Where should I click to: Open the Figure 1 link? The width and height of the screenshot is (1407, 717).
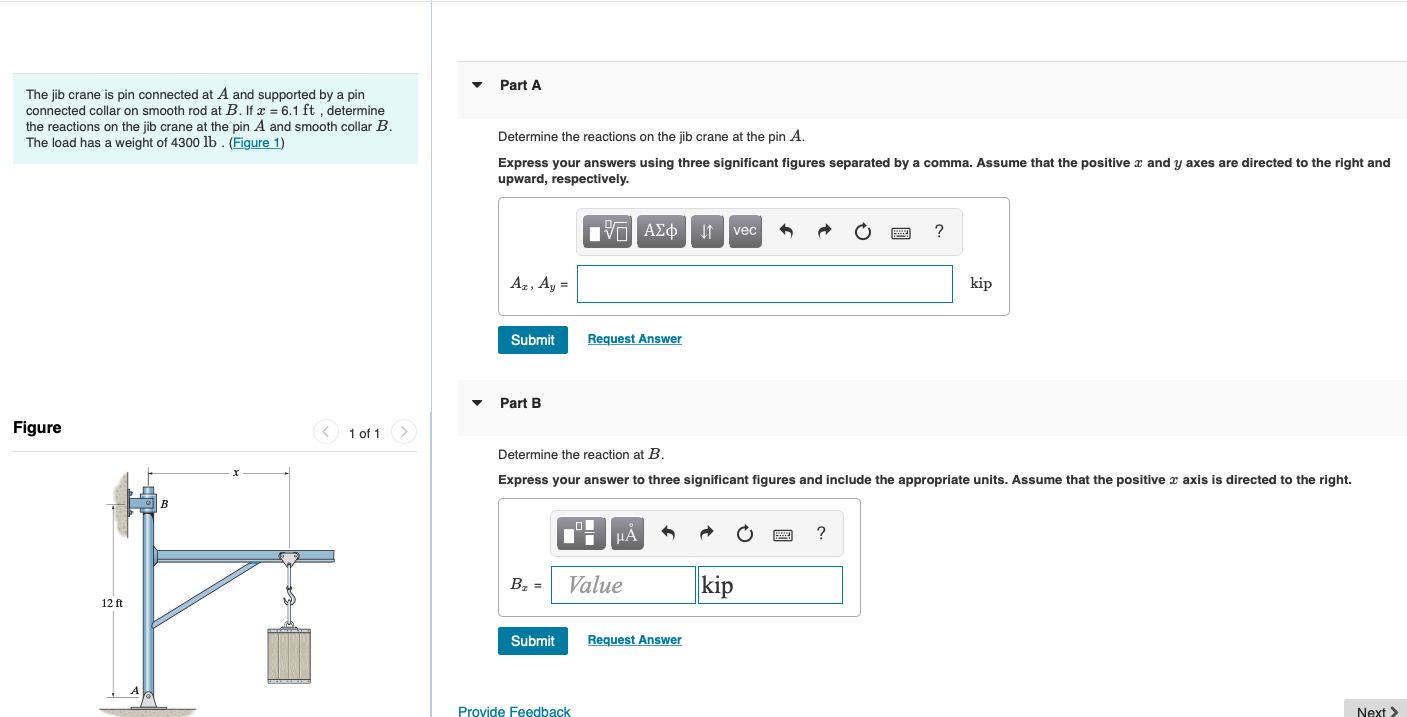(257, 143)
